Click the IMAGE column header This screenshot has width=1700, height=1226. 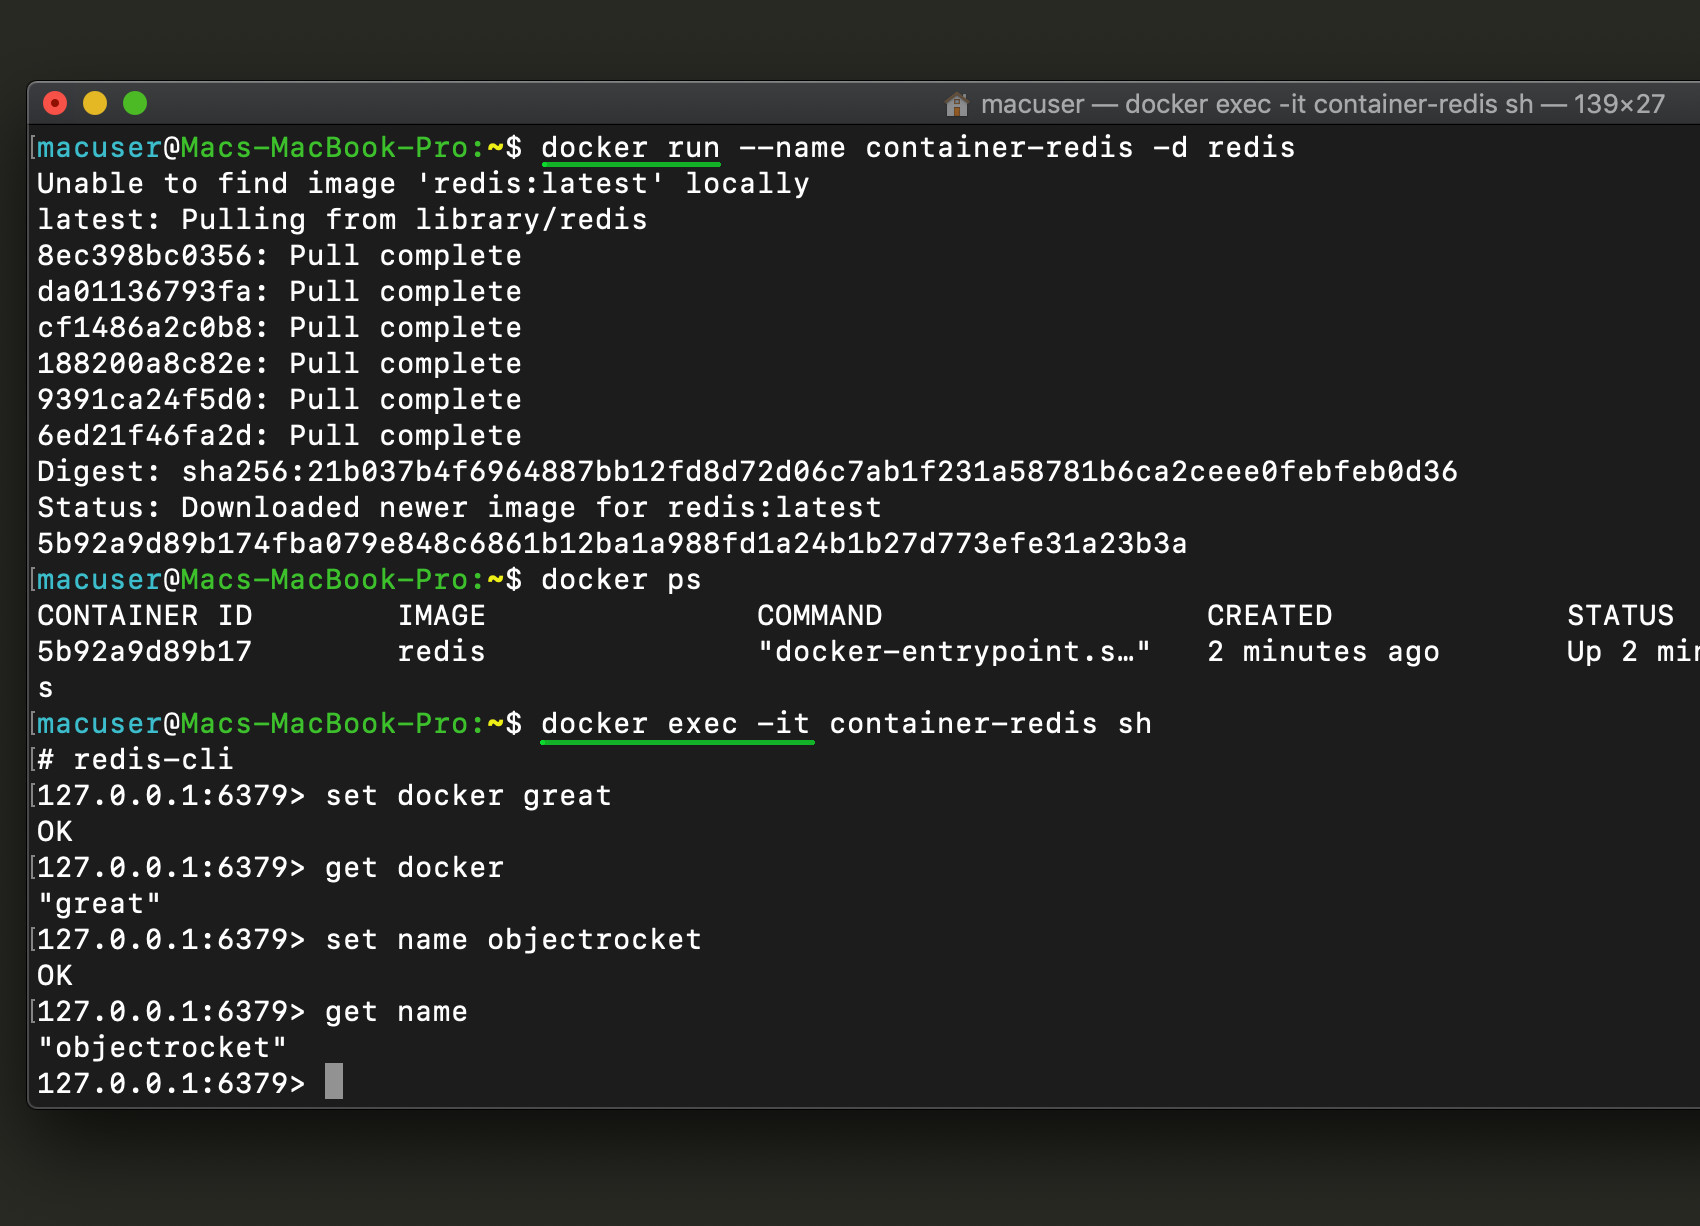[441, 616]
